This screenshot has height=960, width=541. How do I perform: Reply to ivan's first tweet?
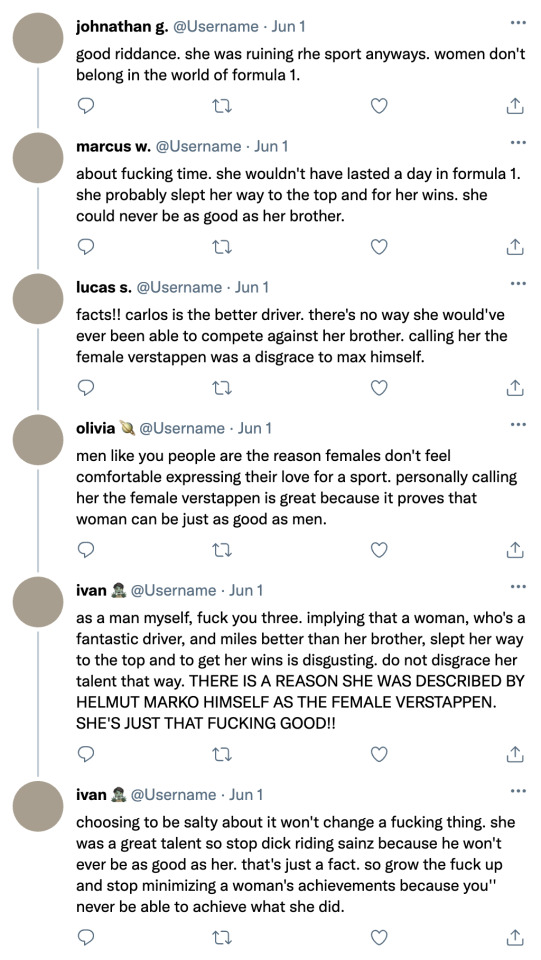pos(87,752)
